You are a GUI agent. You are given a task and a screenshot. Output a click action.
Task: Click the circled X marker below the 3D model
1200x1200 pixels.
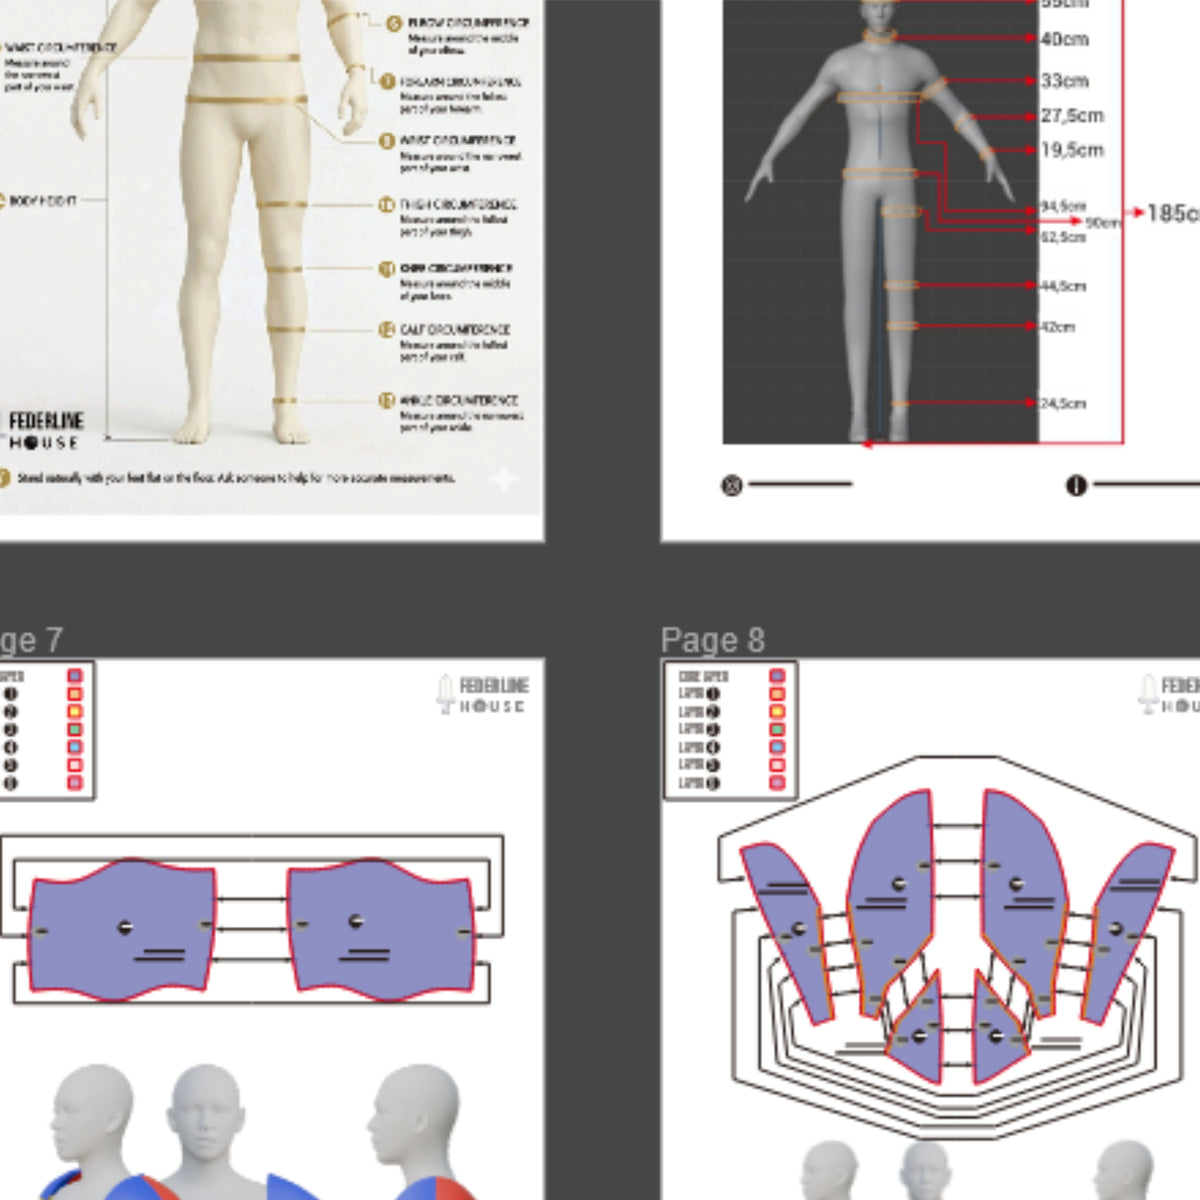pos(732,486)
